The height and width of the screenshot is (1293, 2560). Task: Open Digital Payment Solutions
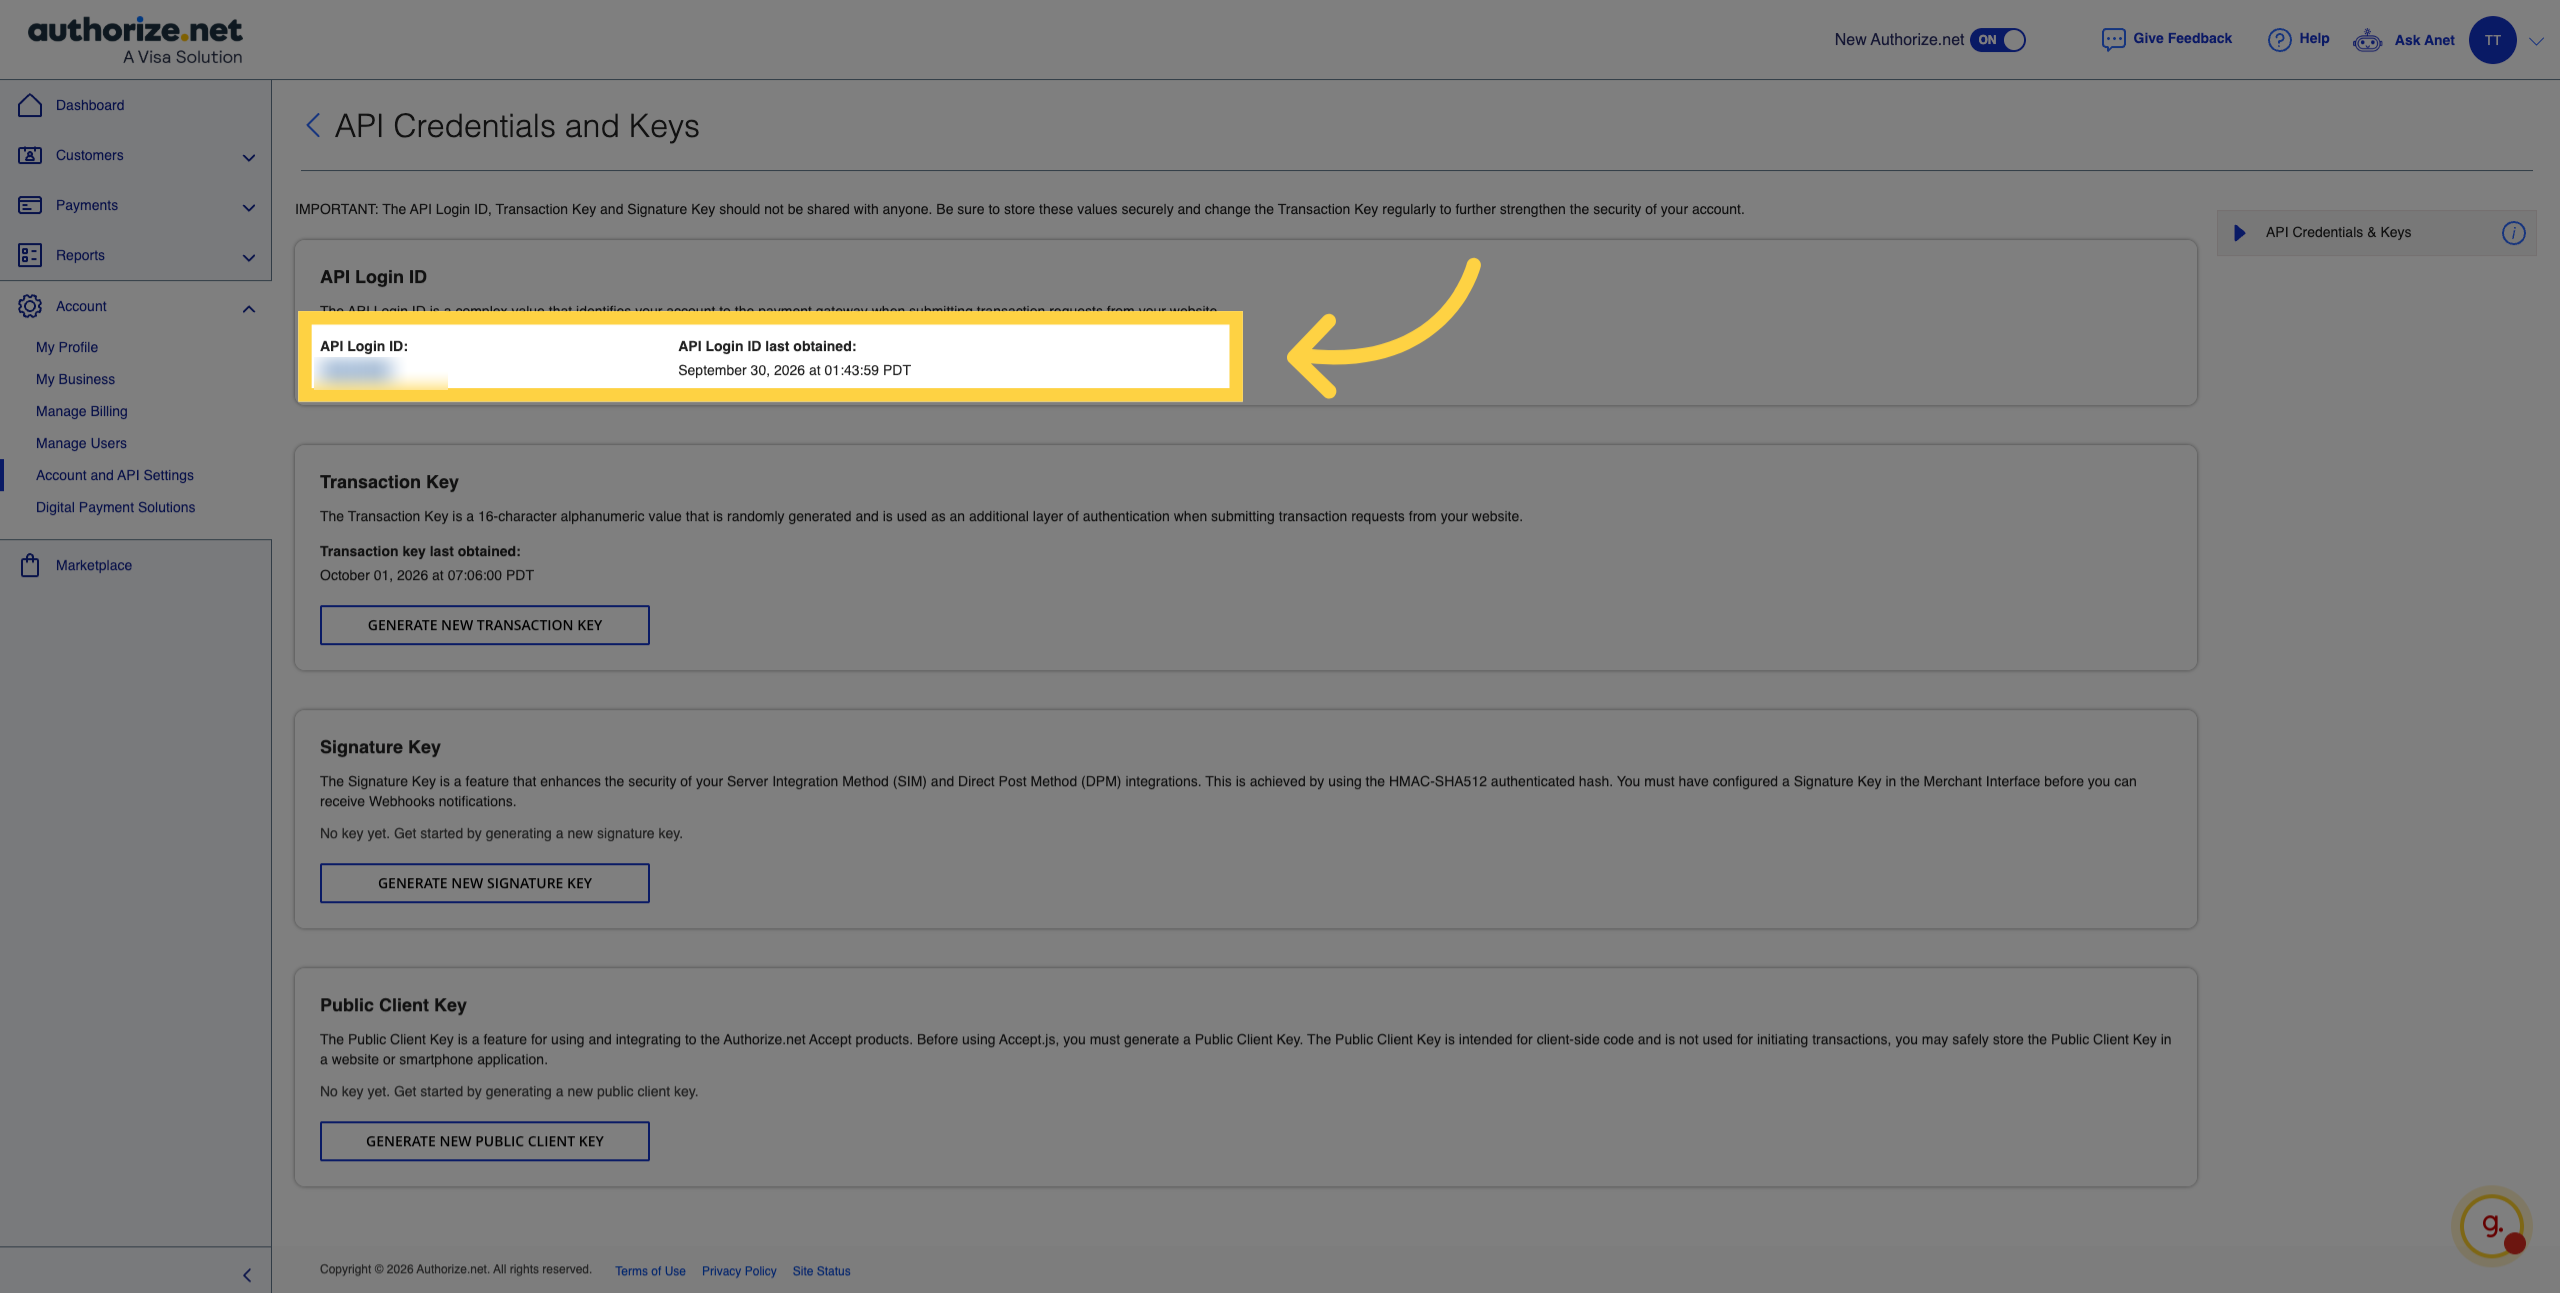[116, 507]
